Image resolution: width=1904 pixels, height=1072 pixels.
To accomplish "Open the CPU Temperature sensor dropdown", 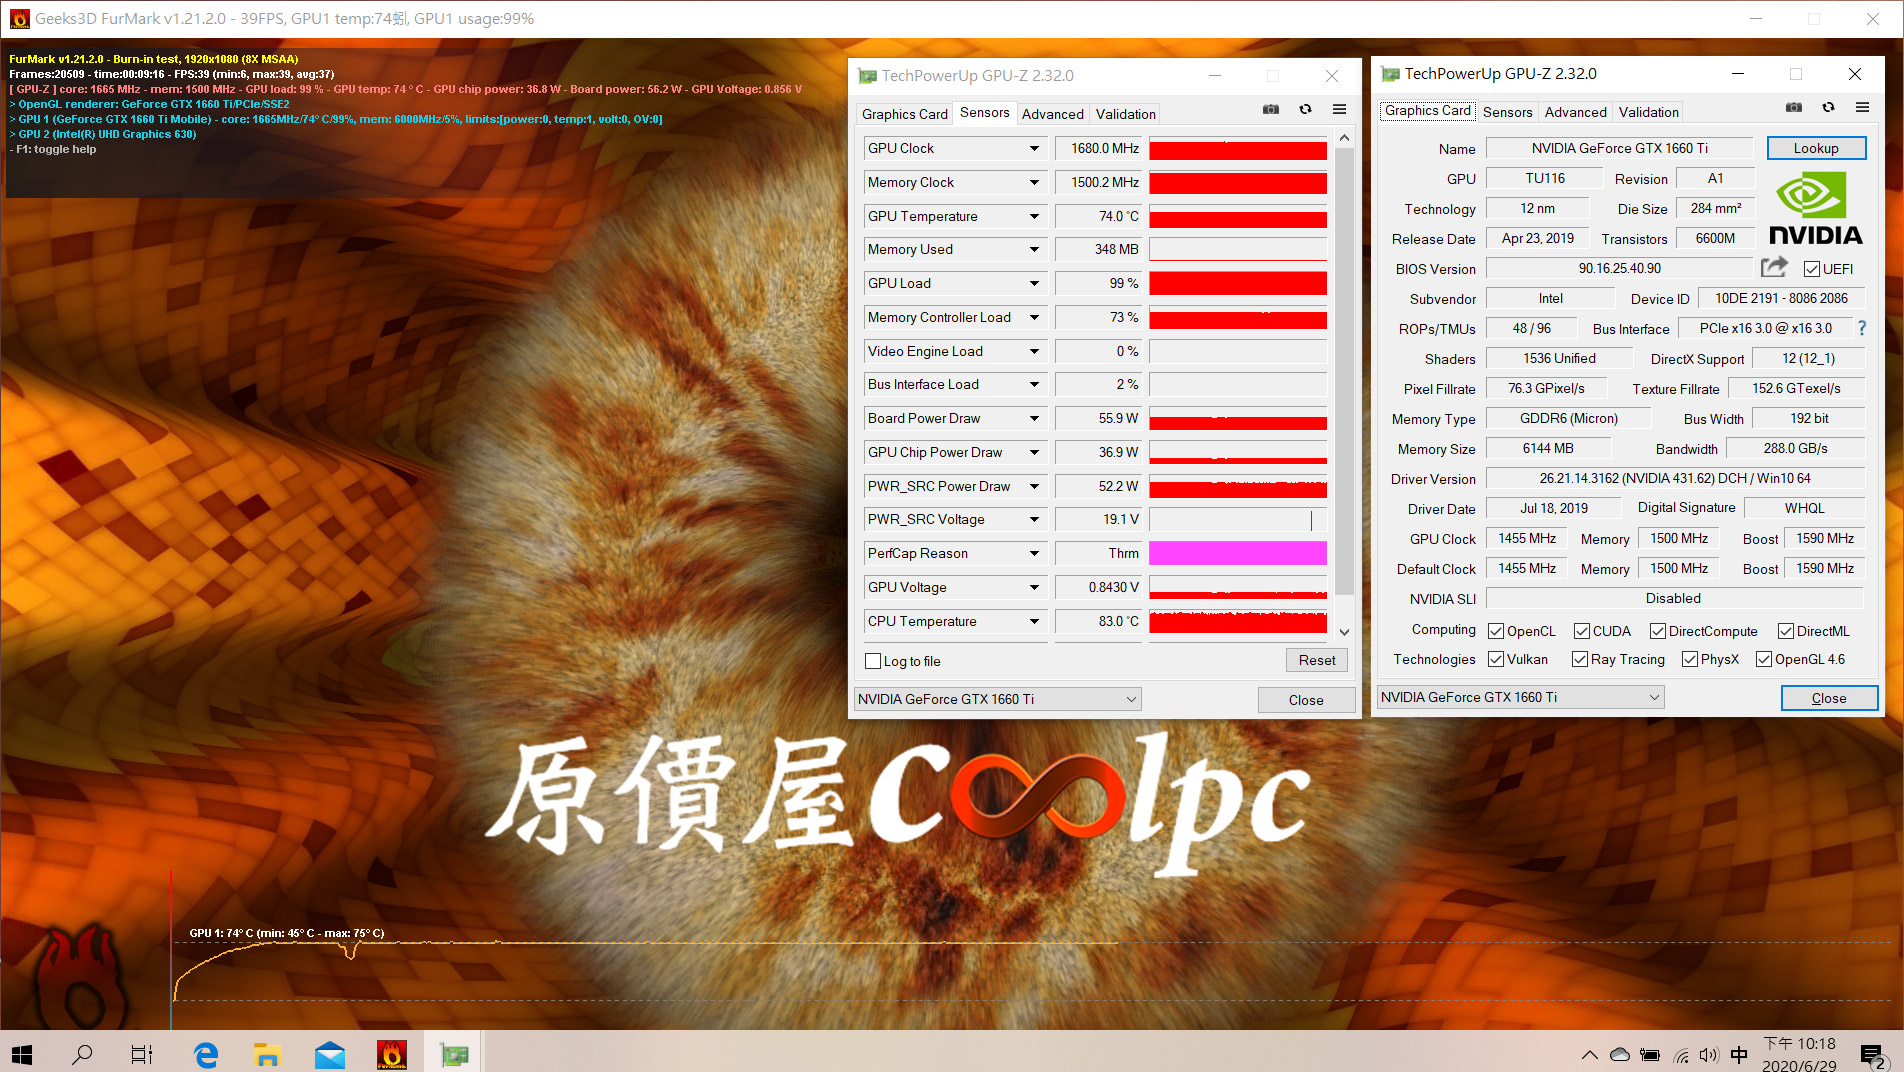I will pos(1034,621).
